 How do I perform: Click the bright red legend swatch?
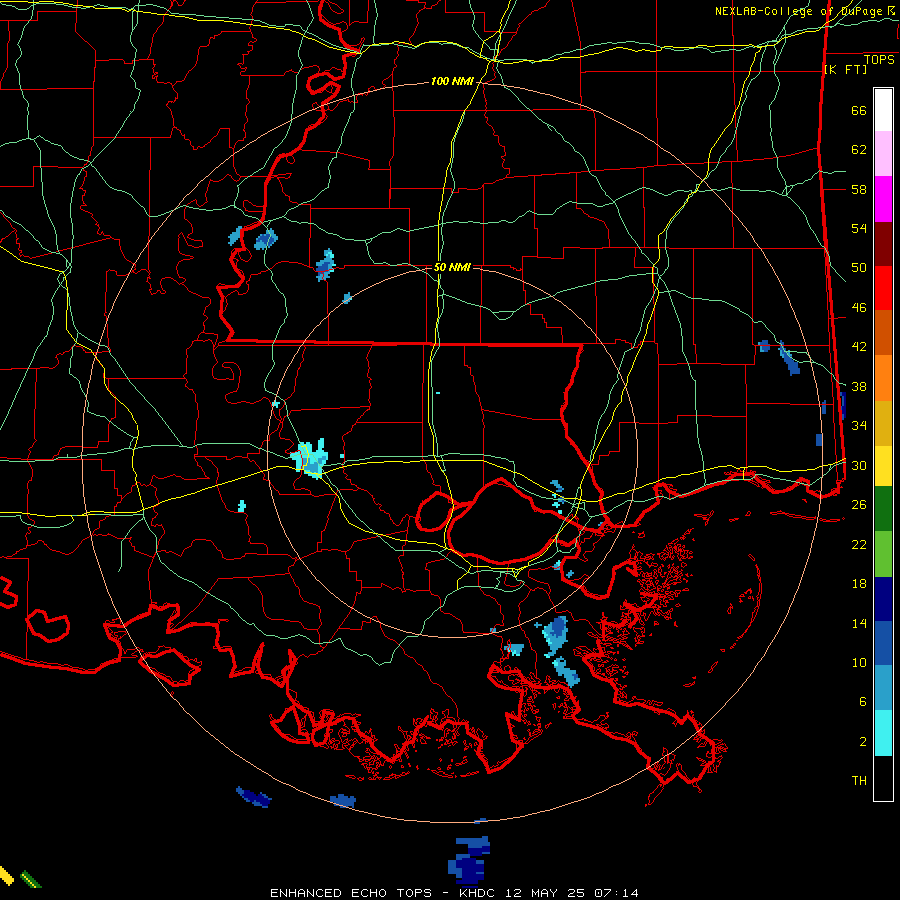pos(883,288)
